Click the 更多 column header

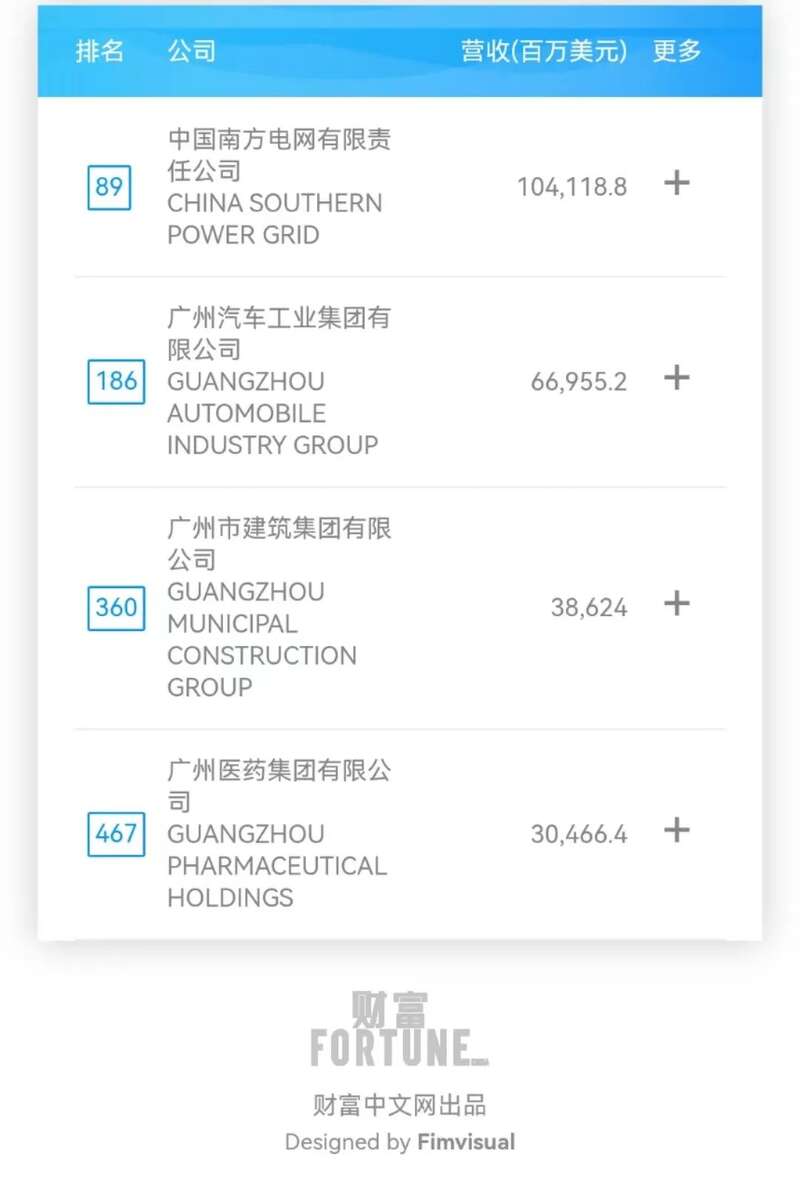pos(677,51)
